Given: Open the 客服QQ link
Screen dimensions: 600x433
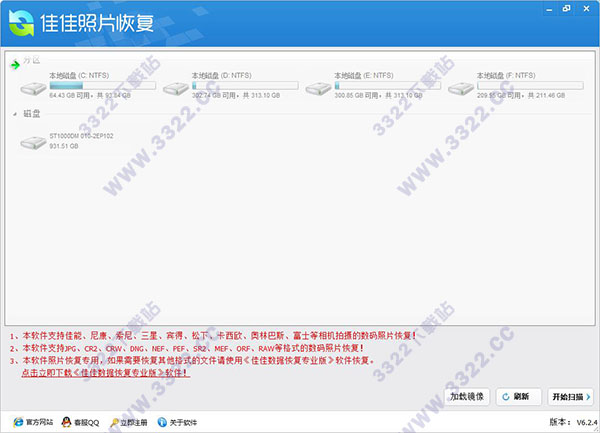Looking at the screenshot, I should pos(86,423).
